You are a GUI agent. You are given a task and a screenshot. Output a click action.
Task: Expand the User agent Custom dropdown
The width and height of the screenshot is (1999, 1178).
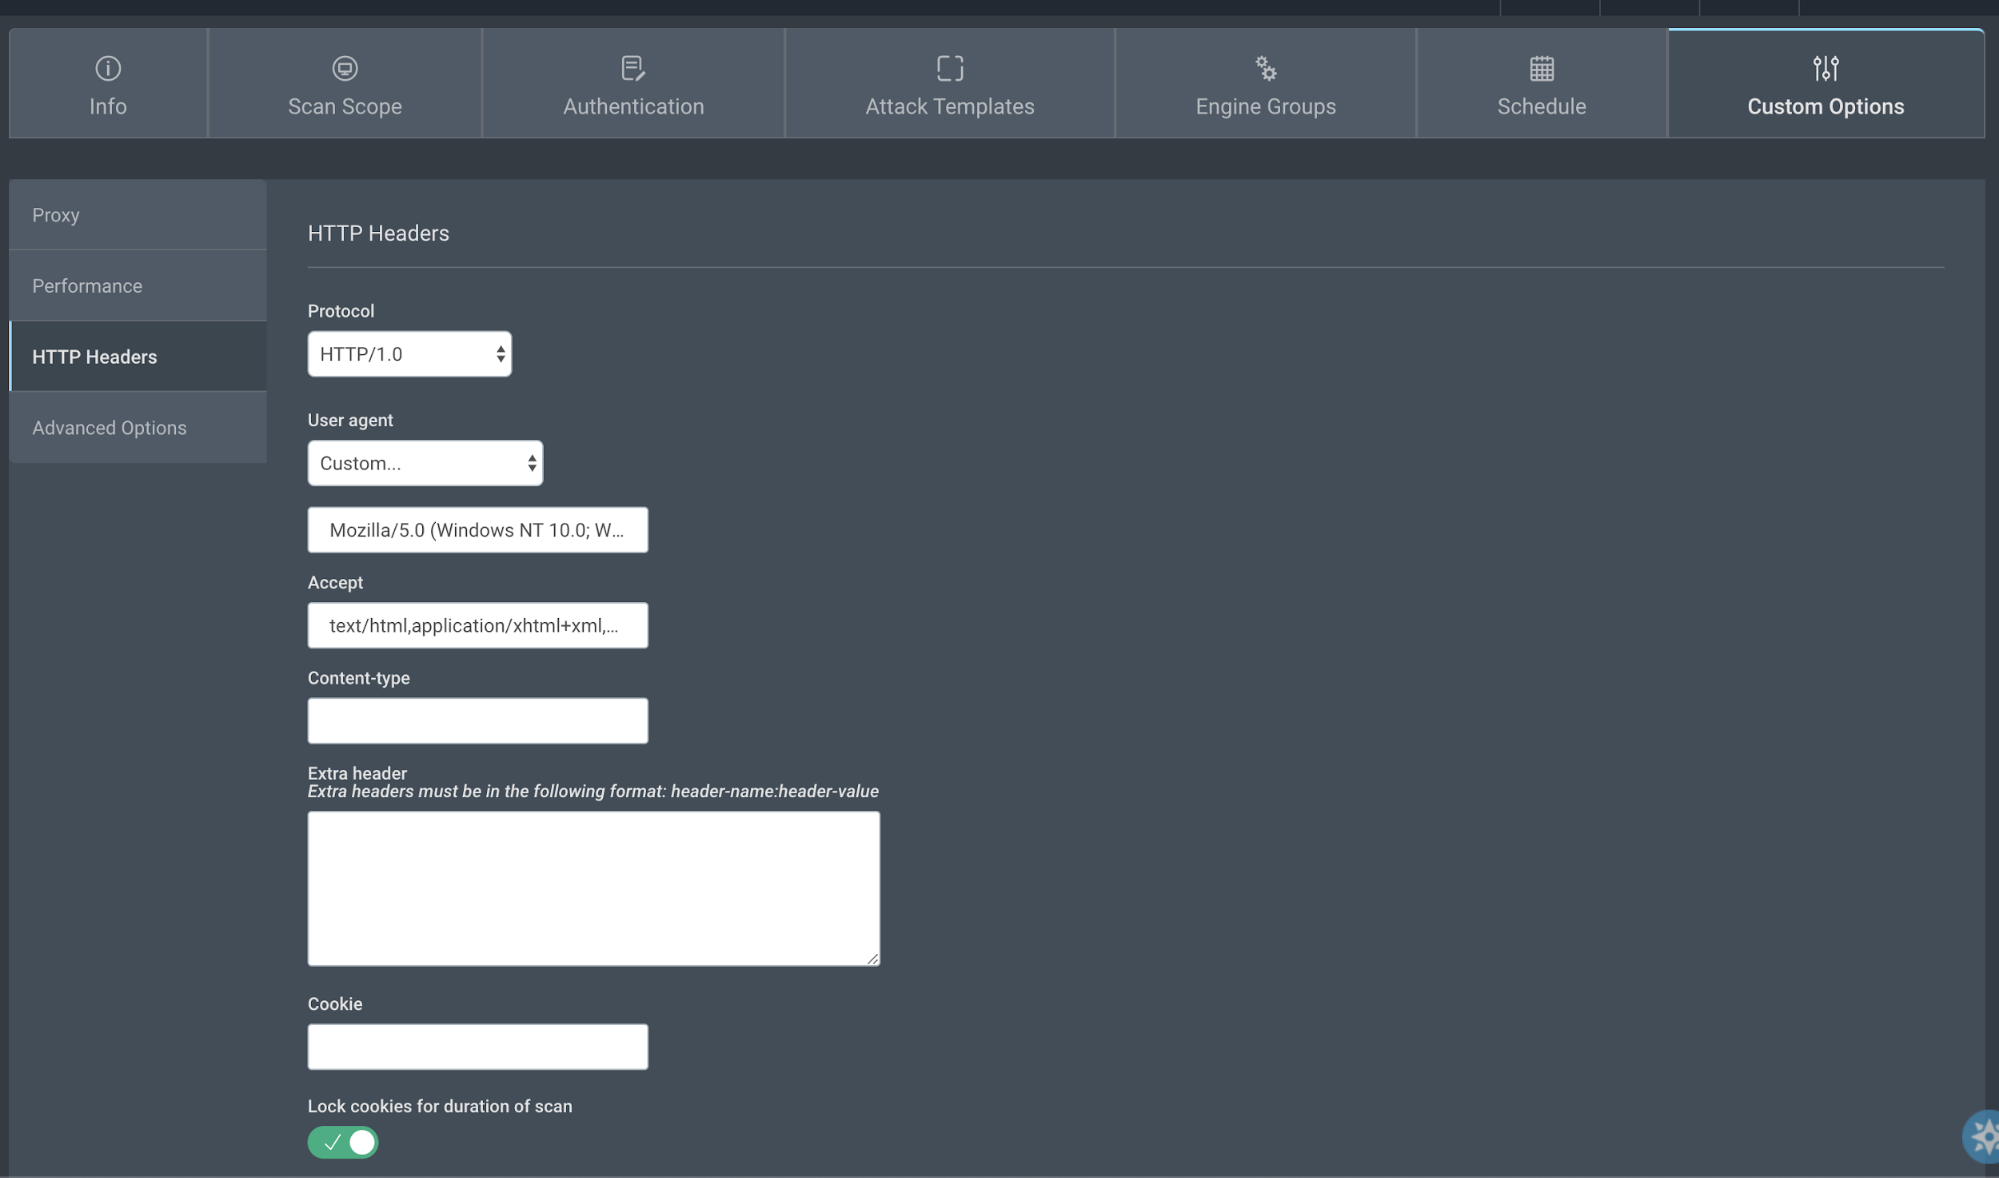[x=425, y=463]
